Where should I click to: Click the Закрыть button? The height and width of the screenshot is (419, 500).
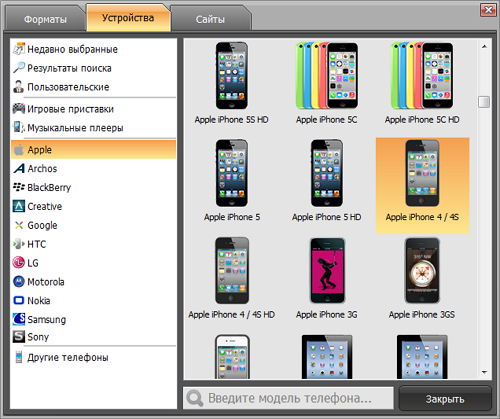tap(445, 399)
